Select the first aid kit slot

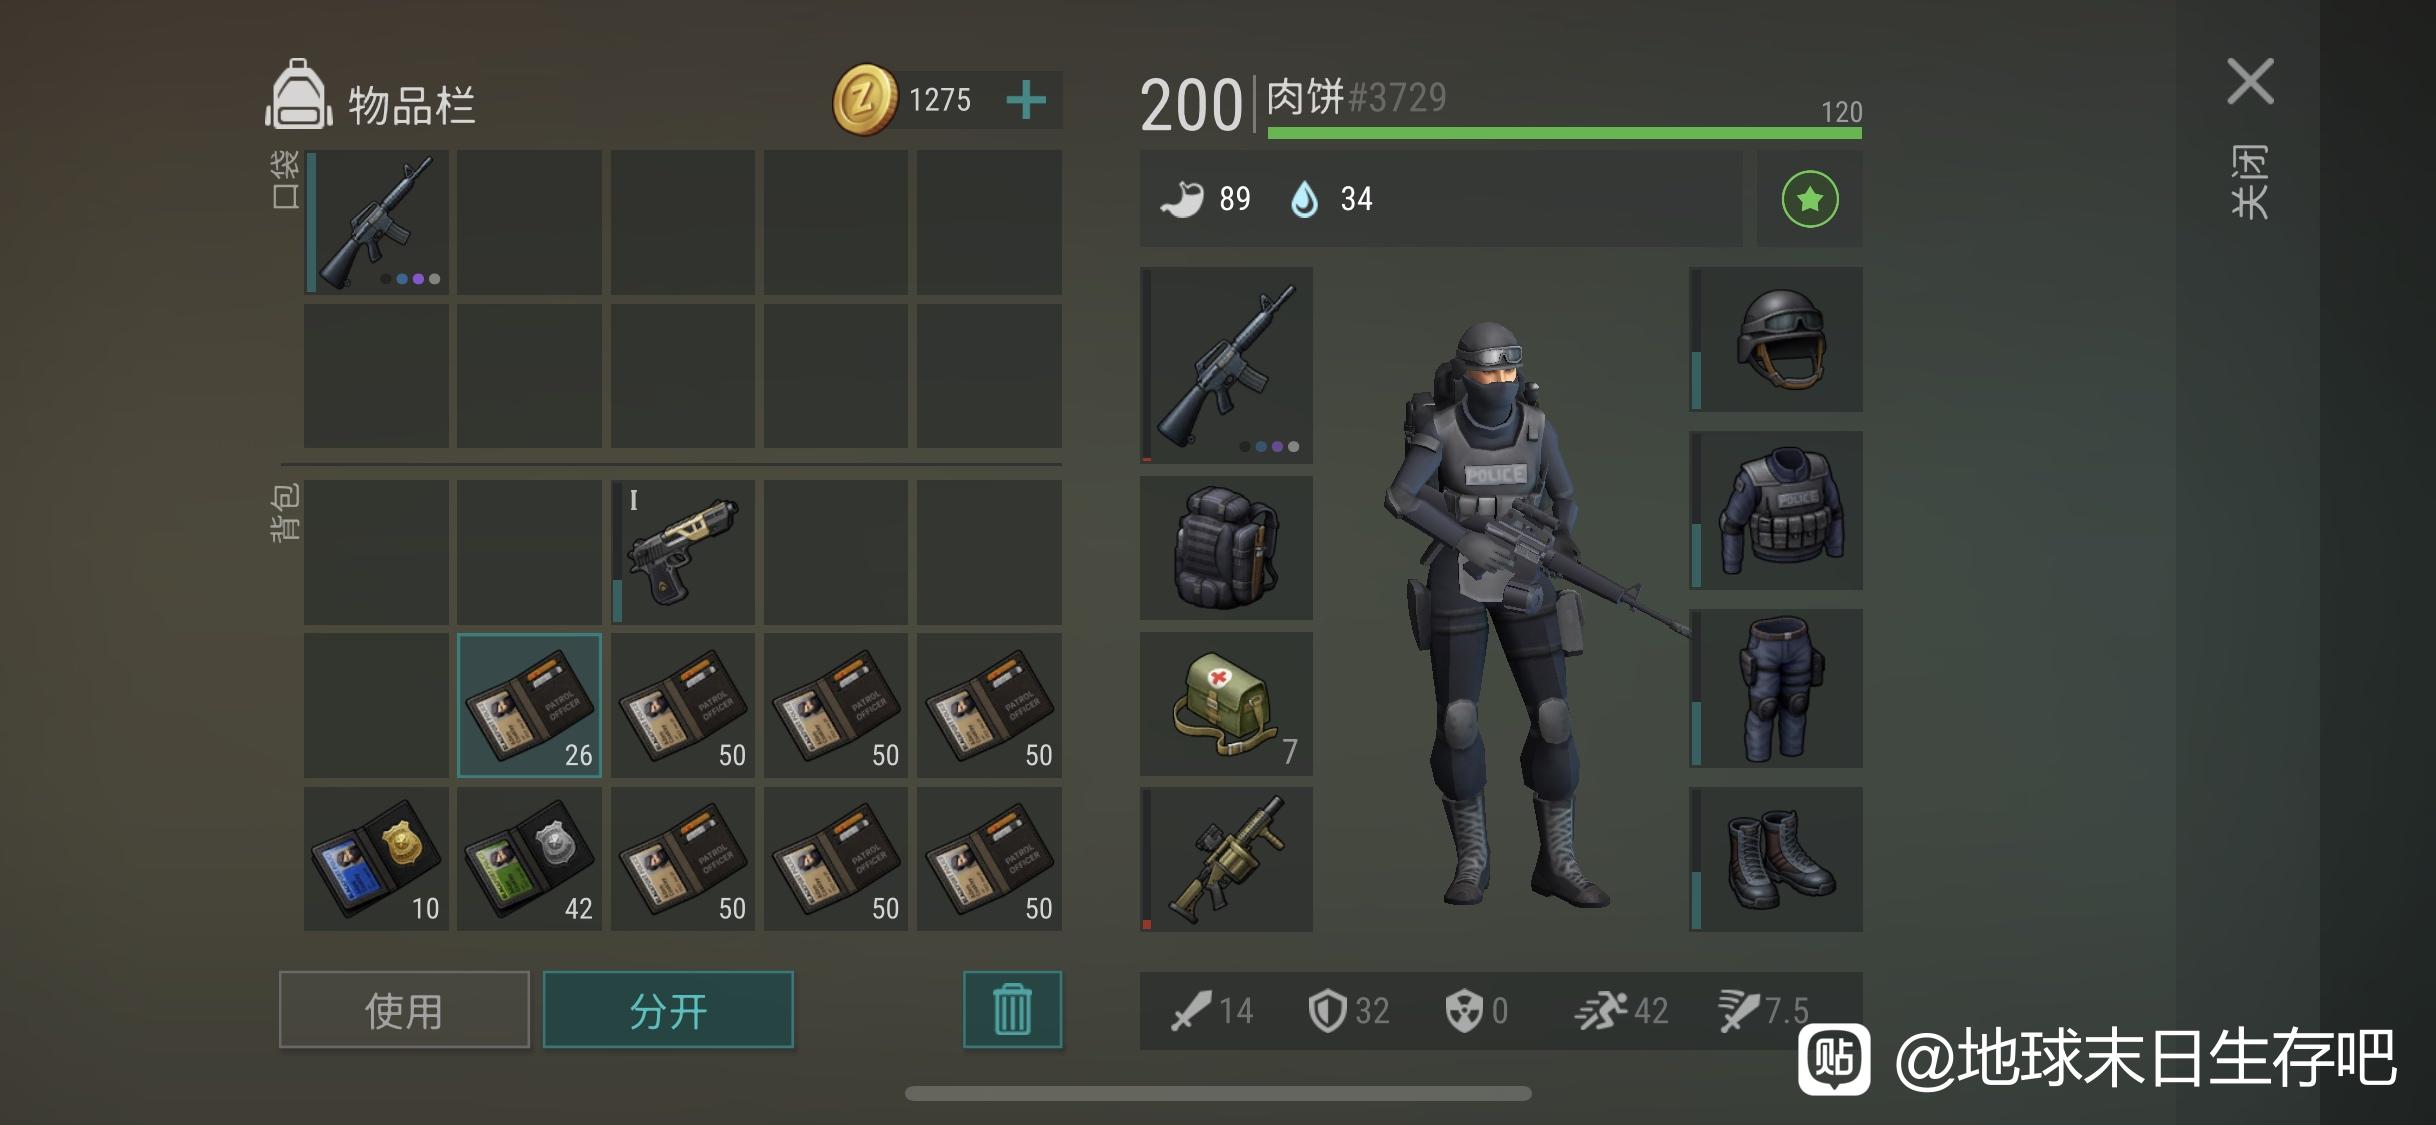point(1227,704)
